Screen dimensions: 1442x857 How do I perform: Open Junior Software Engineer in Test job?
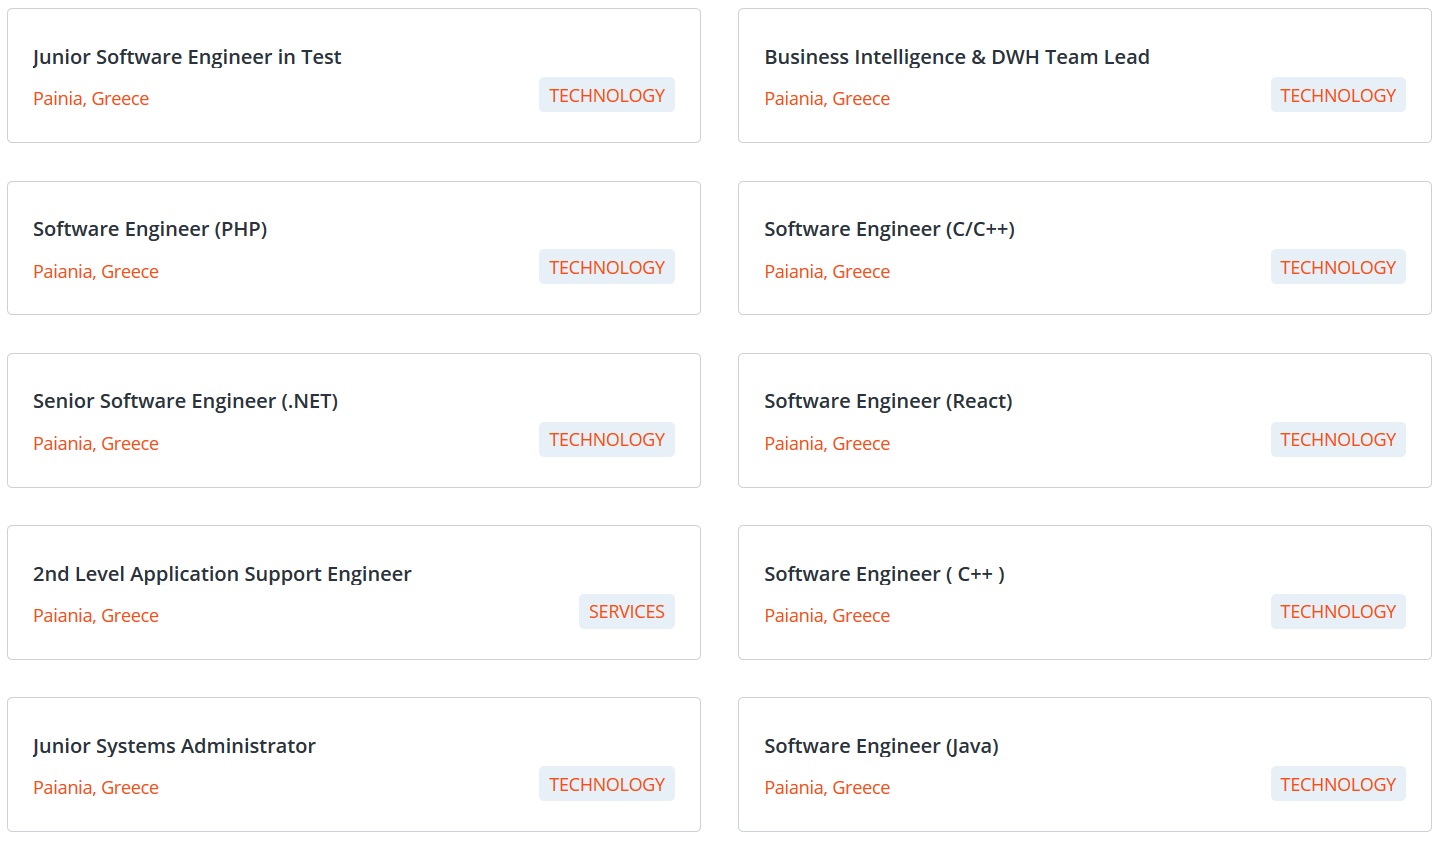pos(187,57)
